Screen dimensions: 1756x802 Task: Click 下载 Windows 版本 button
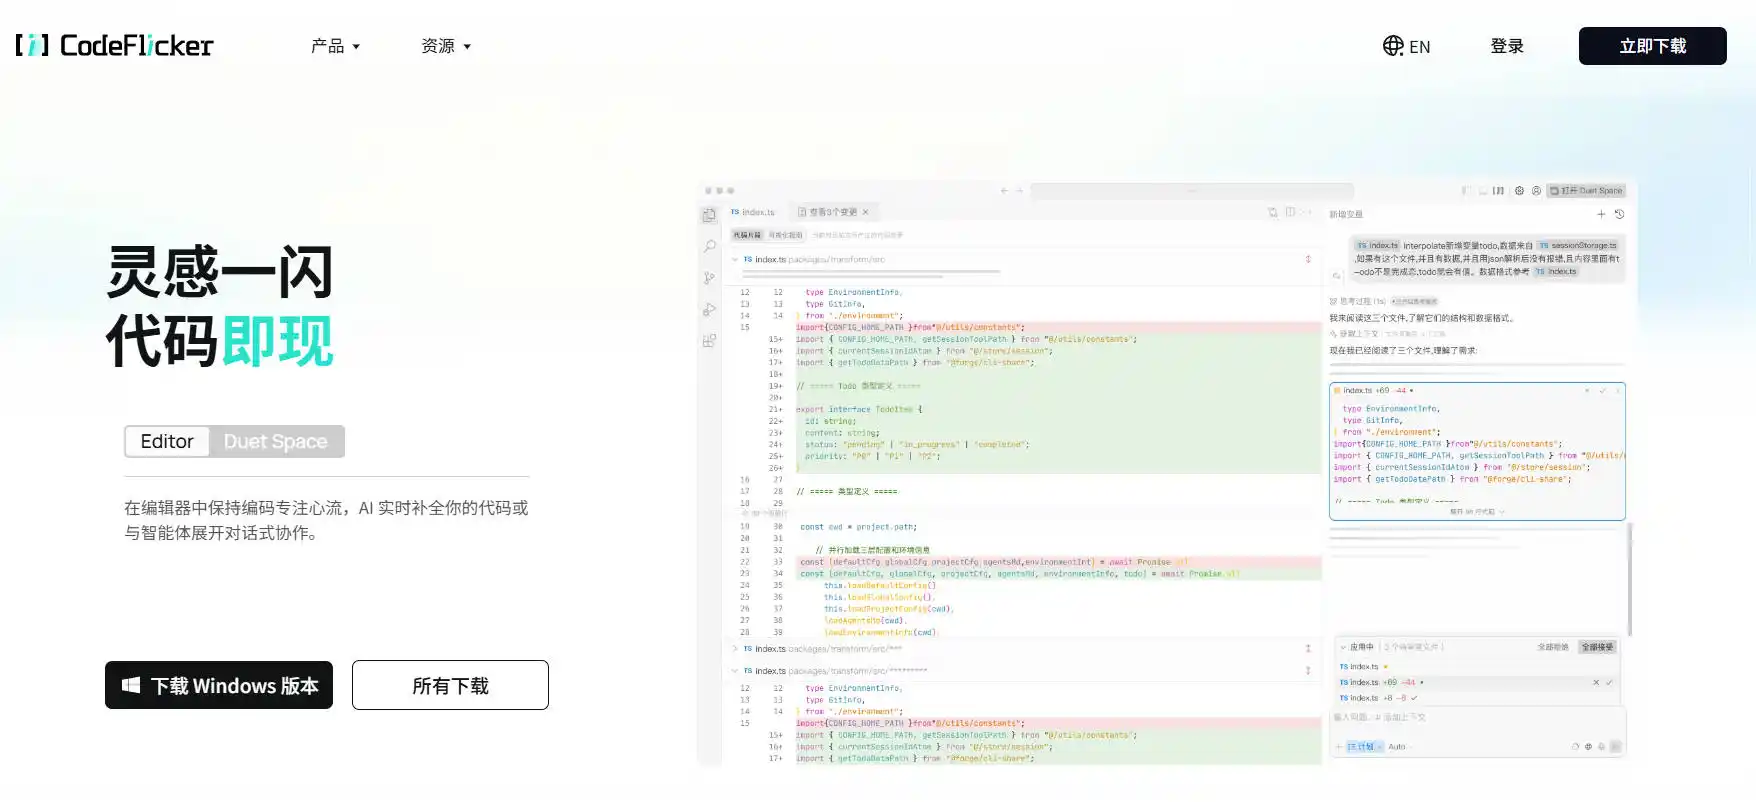click(x=219, y=685)
